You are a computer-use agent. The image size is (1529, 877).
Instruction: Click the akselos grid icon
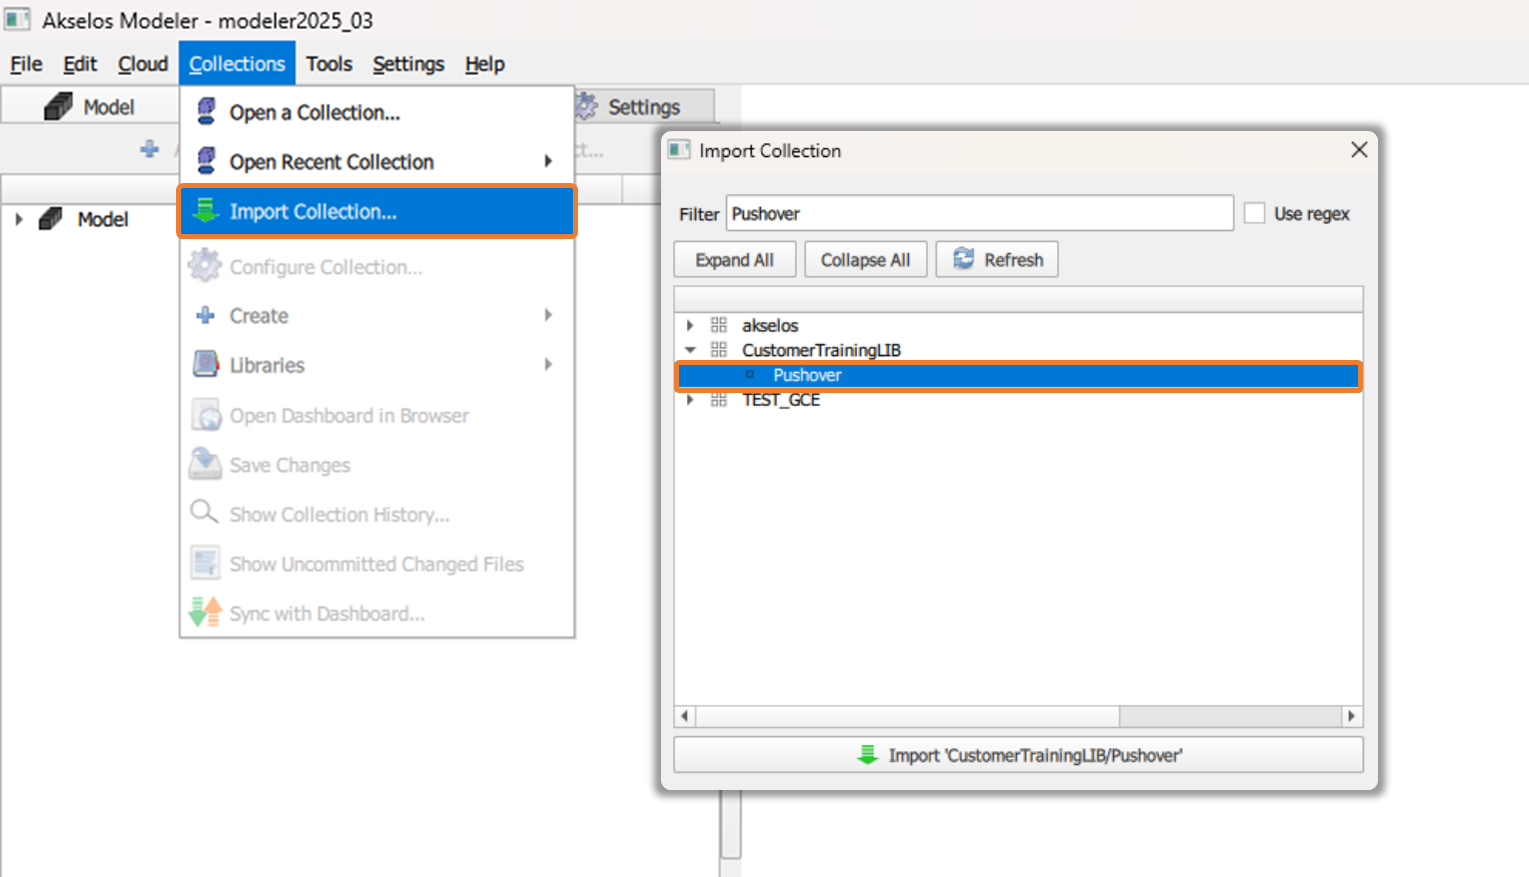718,325
